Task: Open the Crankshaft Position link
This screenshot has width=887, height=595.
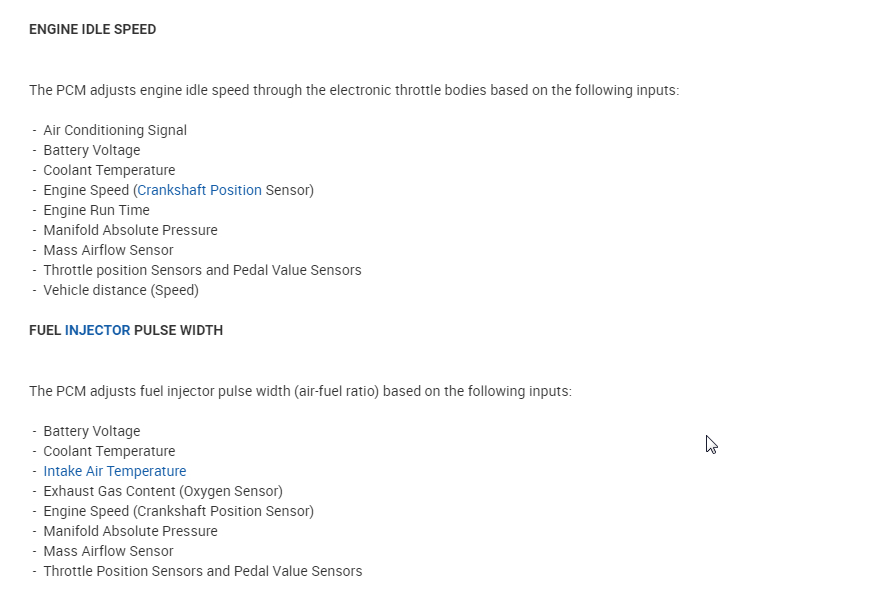Action: tap(199, 190)
